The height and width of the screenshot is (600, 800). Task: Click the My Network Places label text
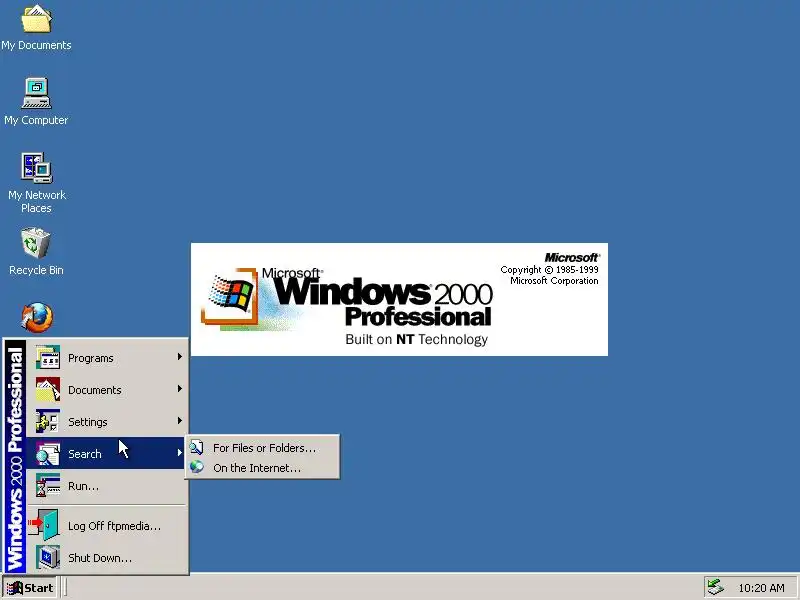tap(37, 202)
